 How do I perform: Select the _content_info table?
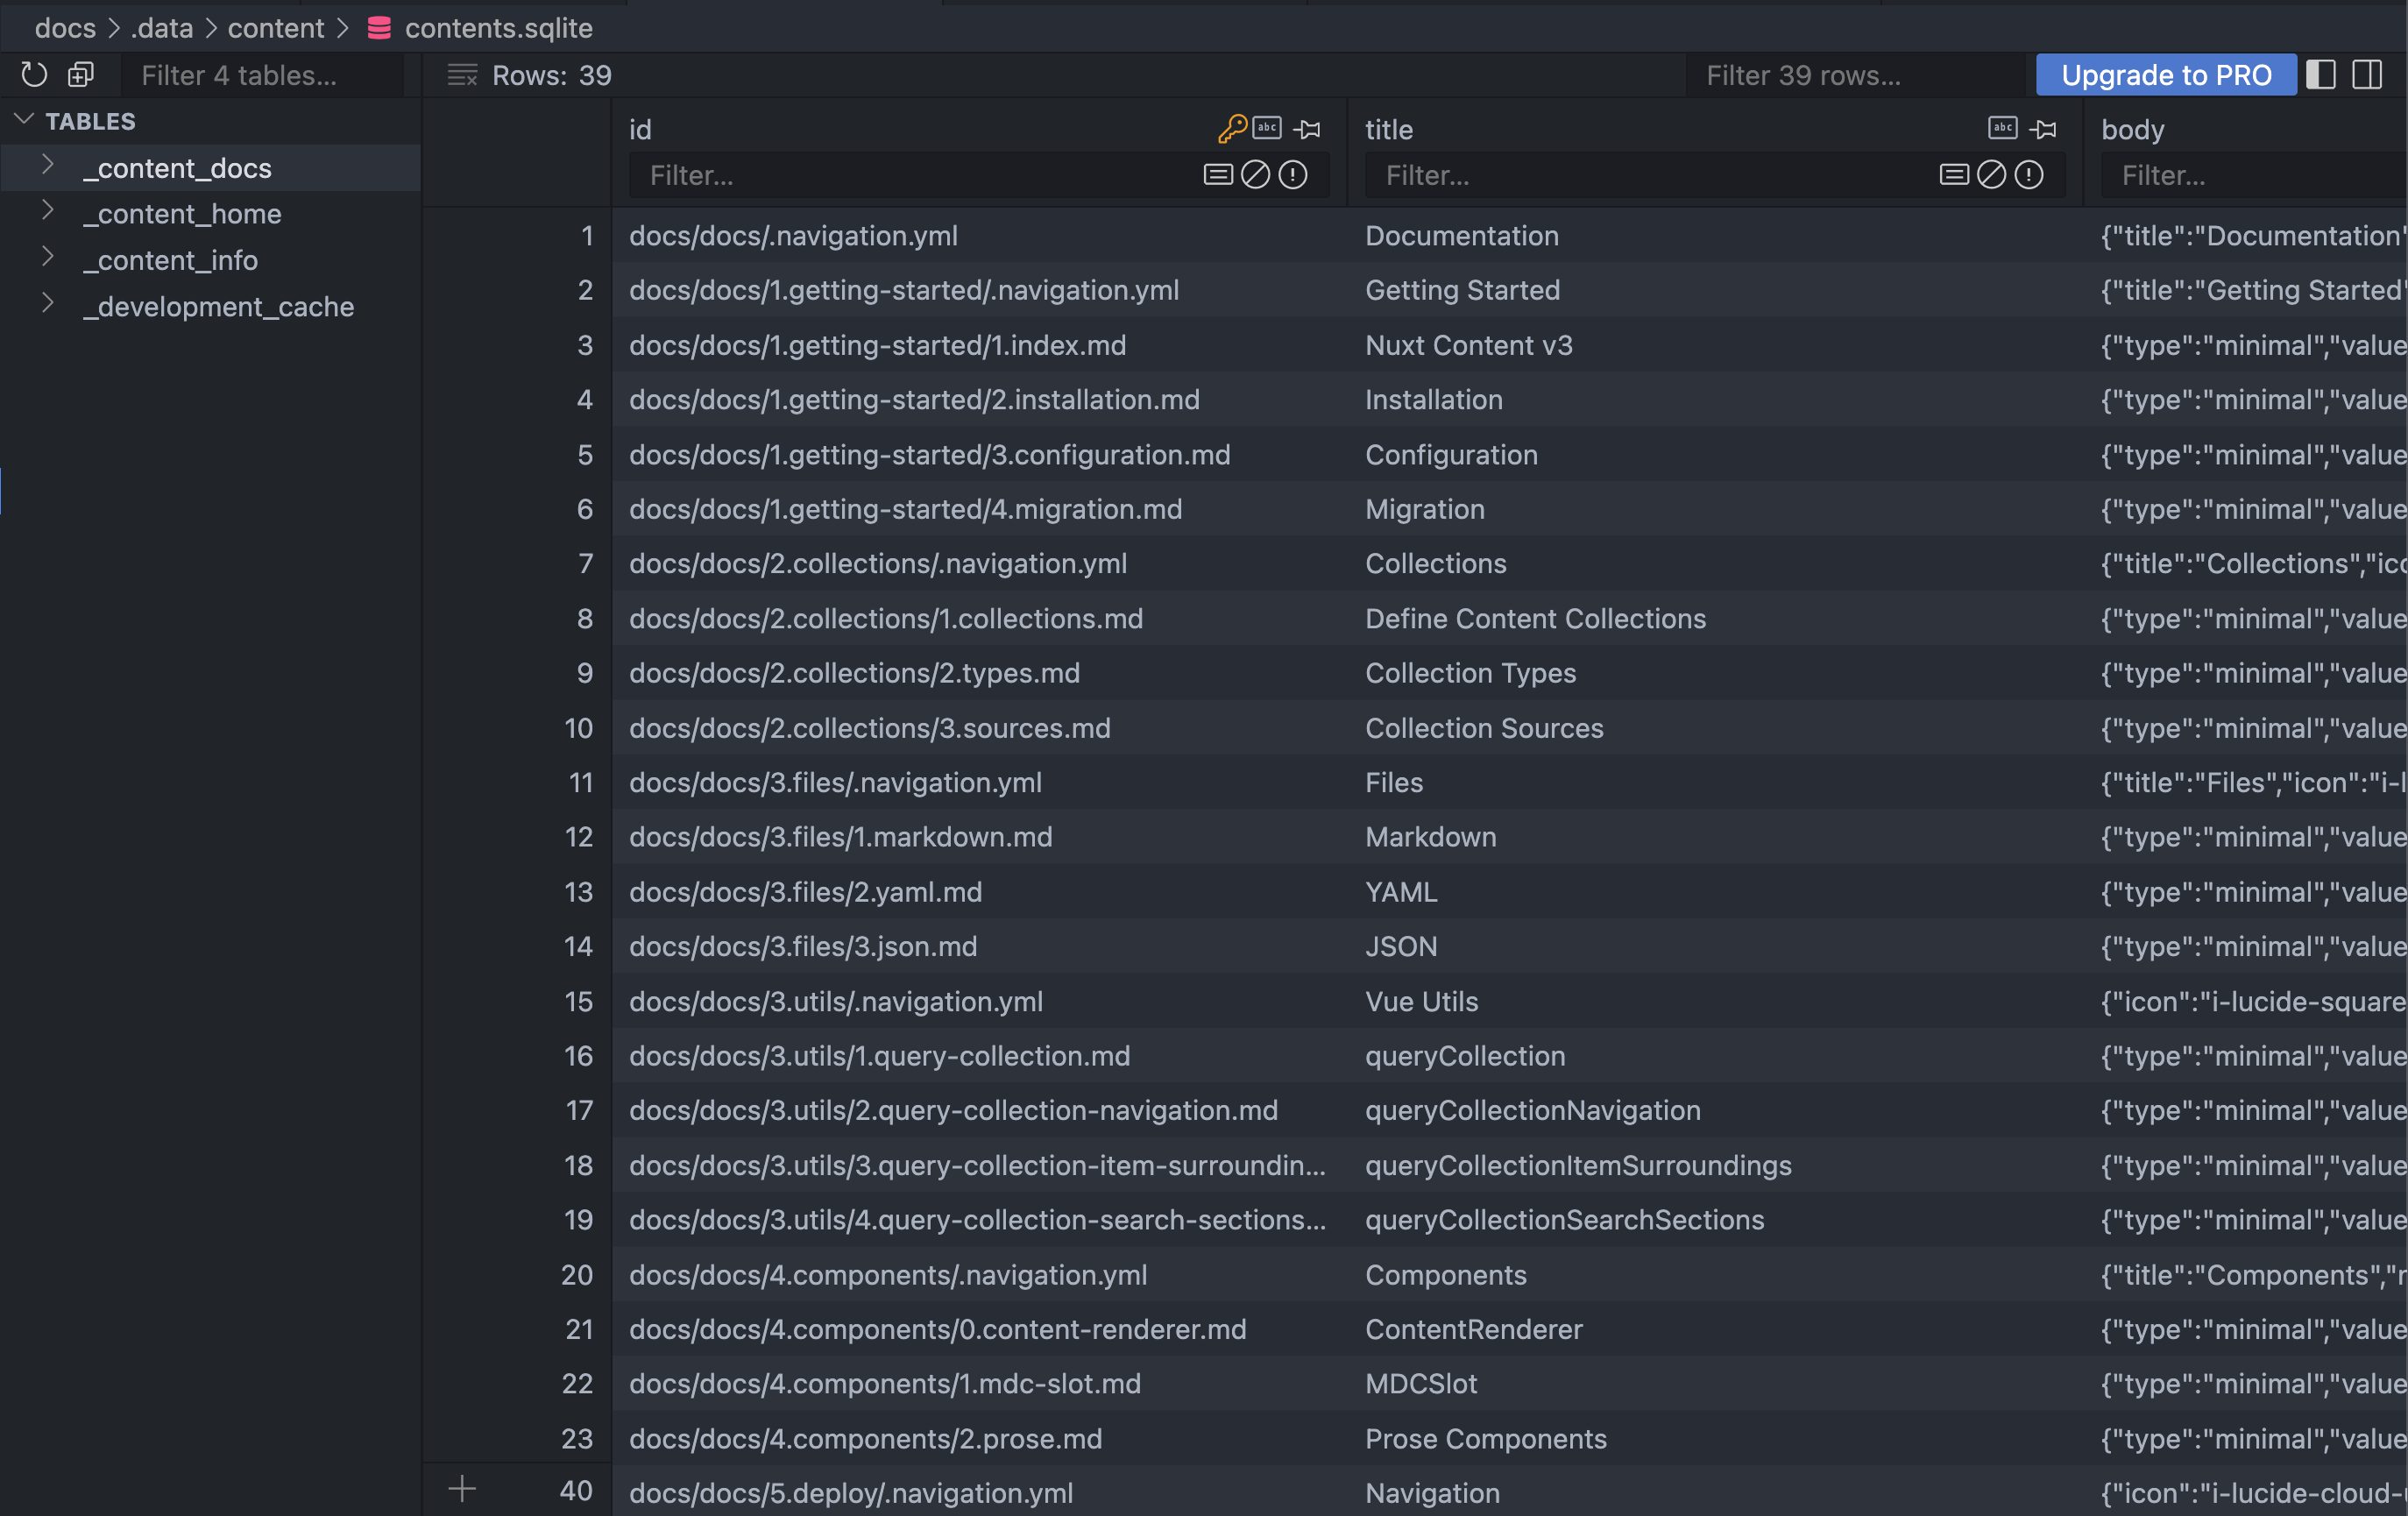170,260
